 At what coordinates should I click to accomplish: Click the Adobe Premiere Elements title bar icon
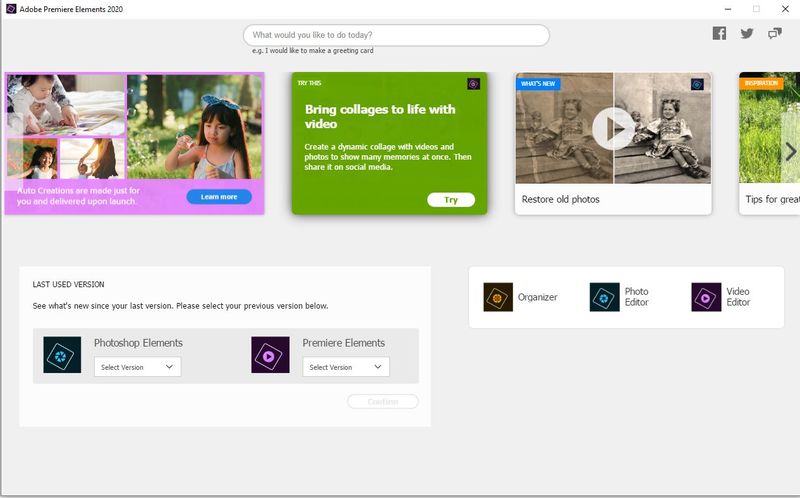(x=11, y=9)
